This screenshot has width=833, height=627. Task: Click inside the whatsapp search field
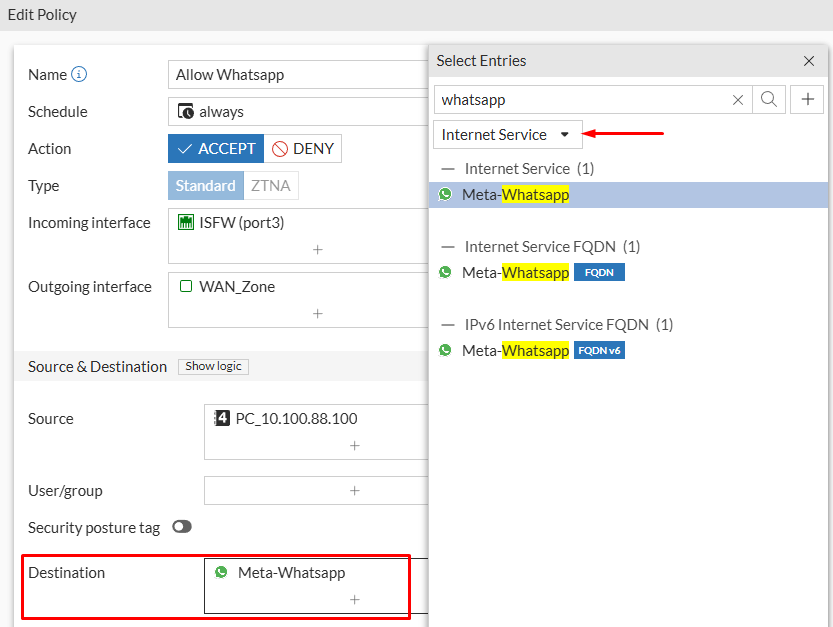(580, 99)
